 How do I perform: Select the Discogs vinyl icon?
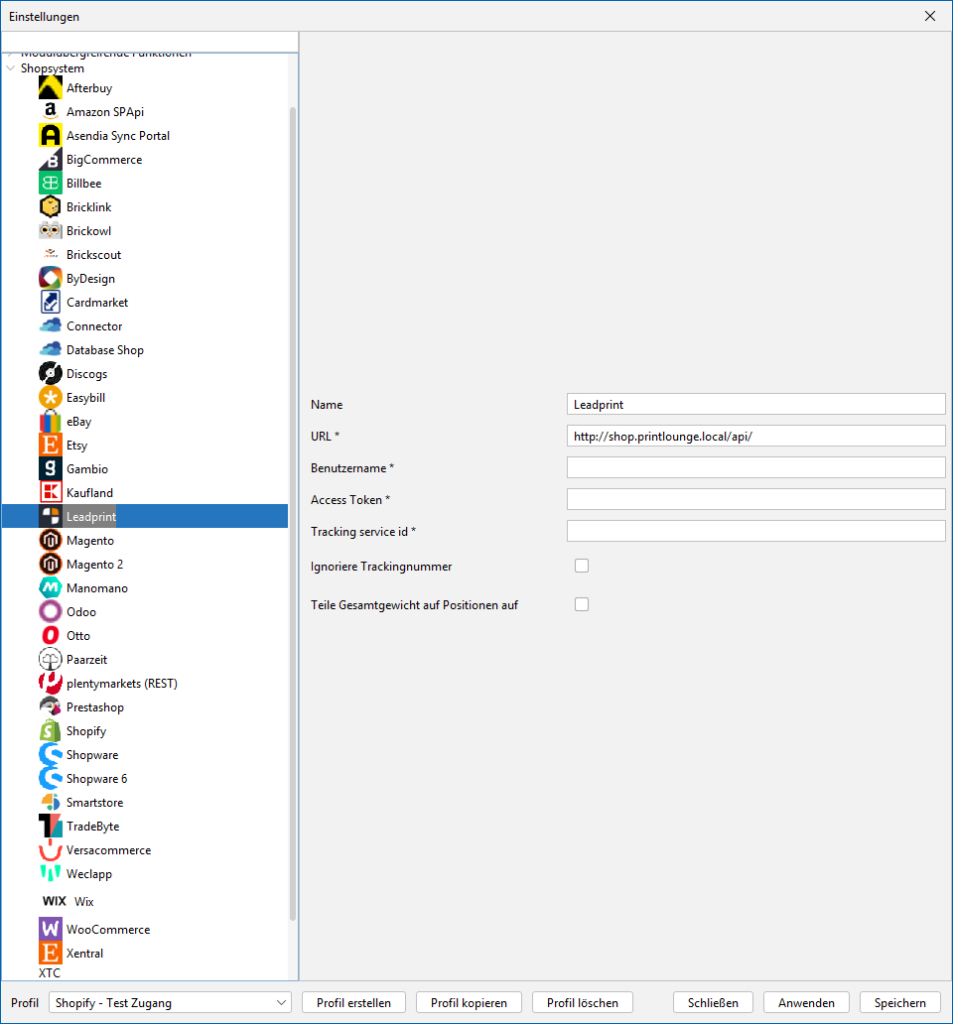click(50, 374)
